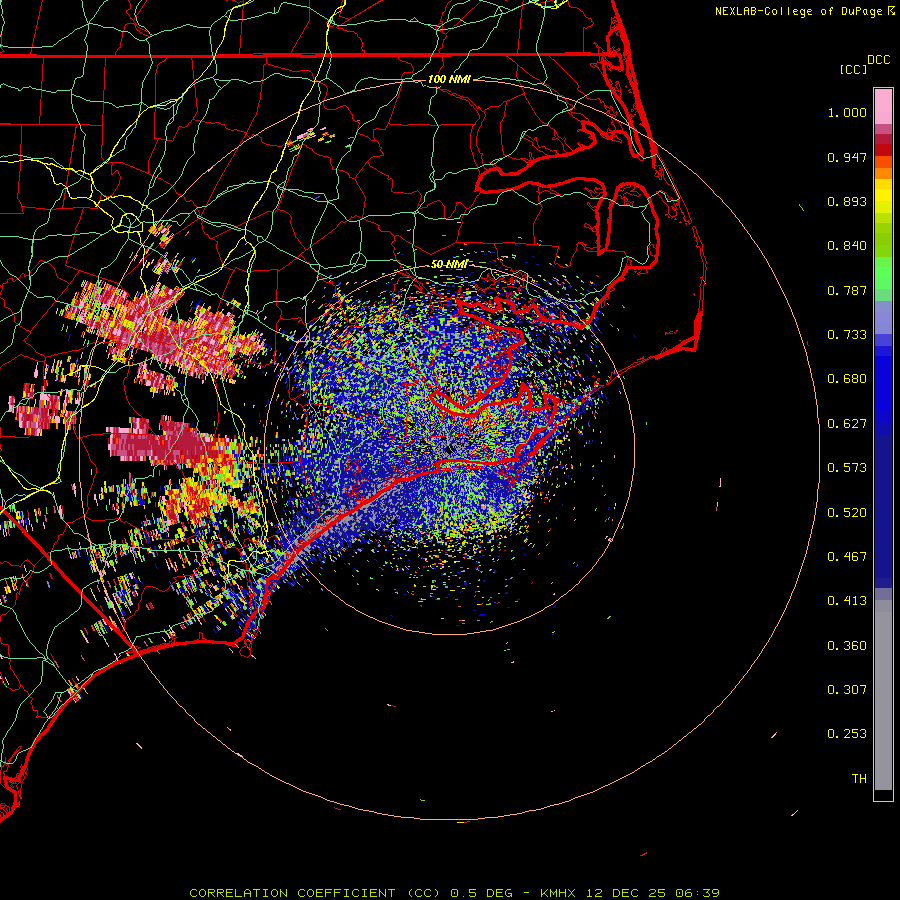This screenshot has width=900, height=900.
Task: Click the 50 NMI range ring label
Action: [449, 264]
